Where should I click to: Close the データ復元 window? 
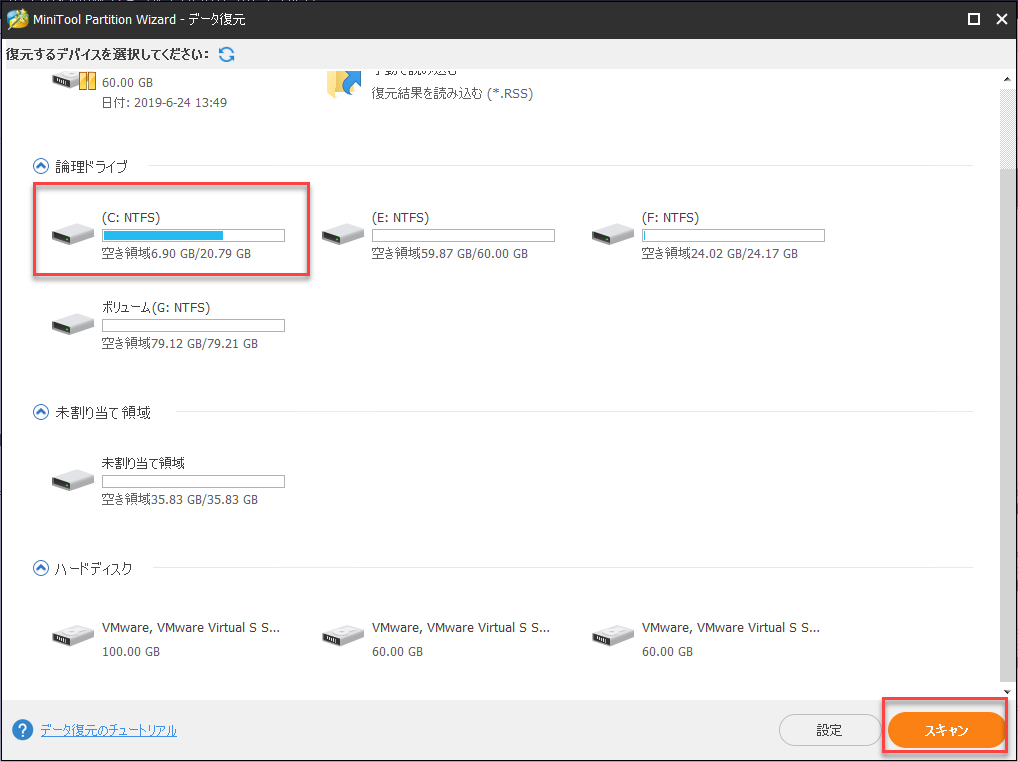click(1002, 19)
